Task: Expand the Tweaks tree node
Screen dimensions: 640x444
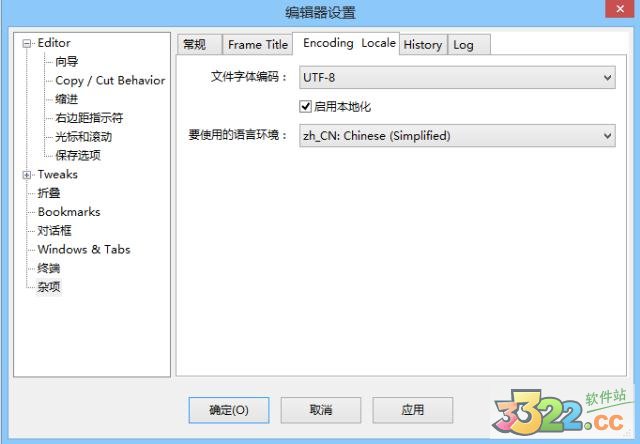Action: [x=27, y=175]
